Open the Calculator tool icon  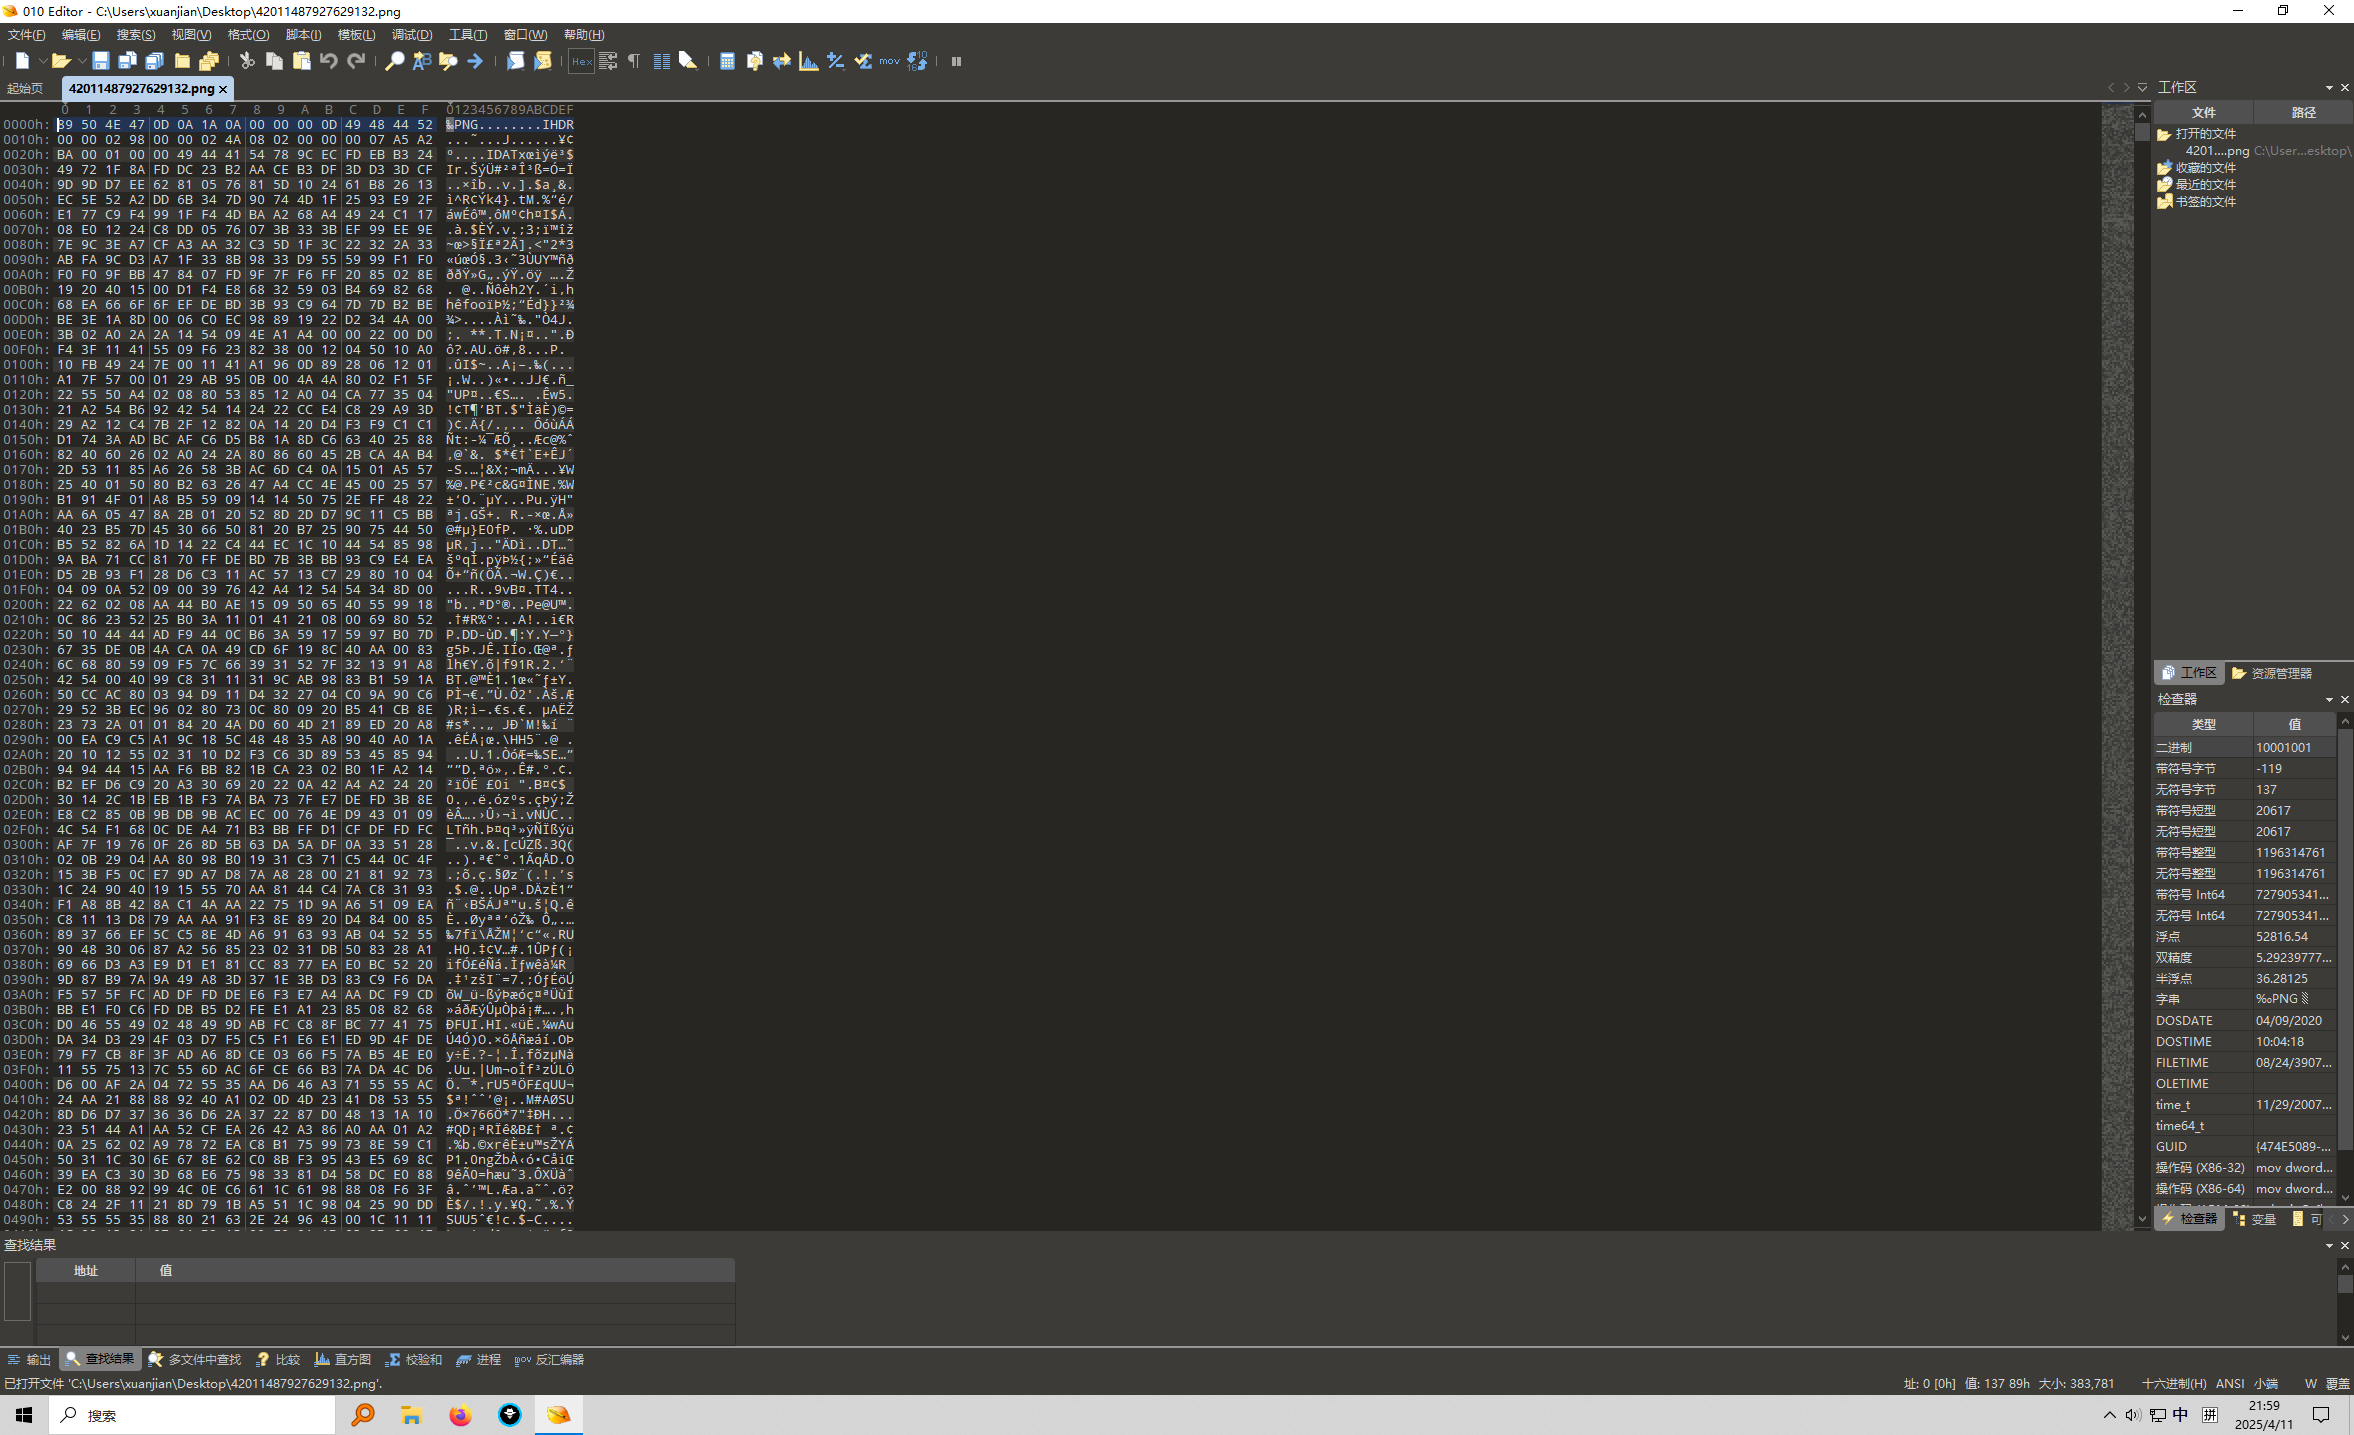728,62
